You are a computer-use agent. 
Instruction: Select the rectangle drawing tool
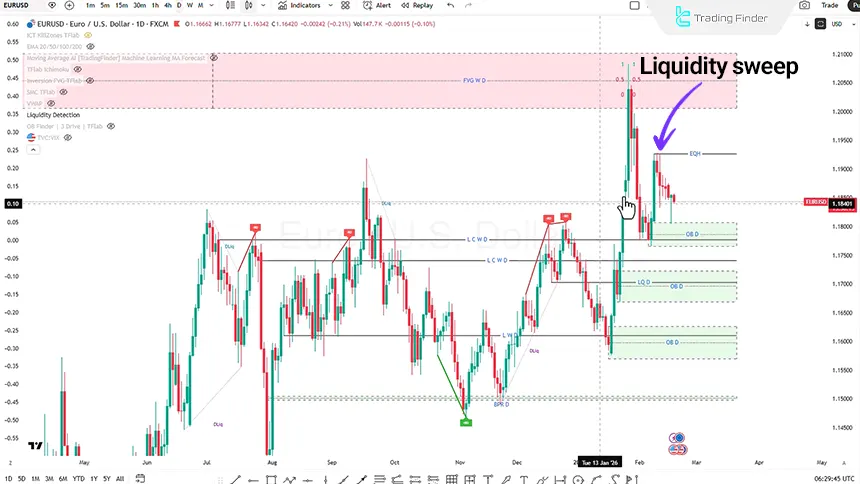[x=271, y=480]
